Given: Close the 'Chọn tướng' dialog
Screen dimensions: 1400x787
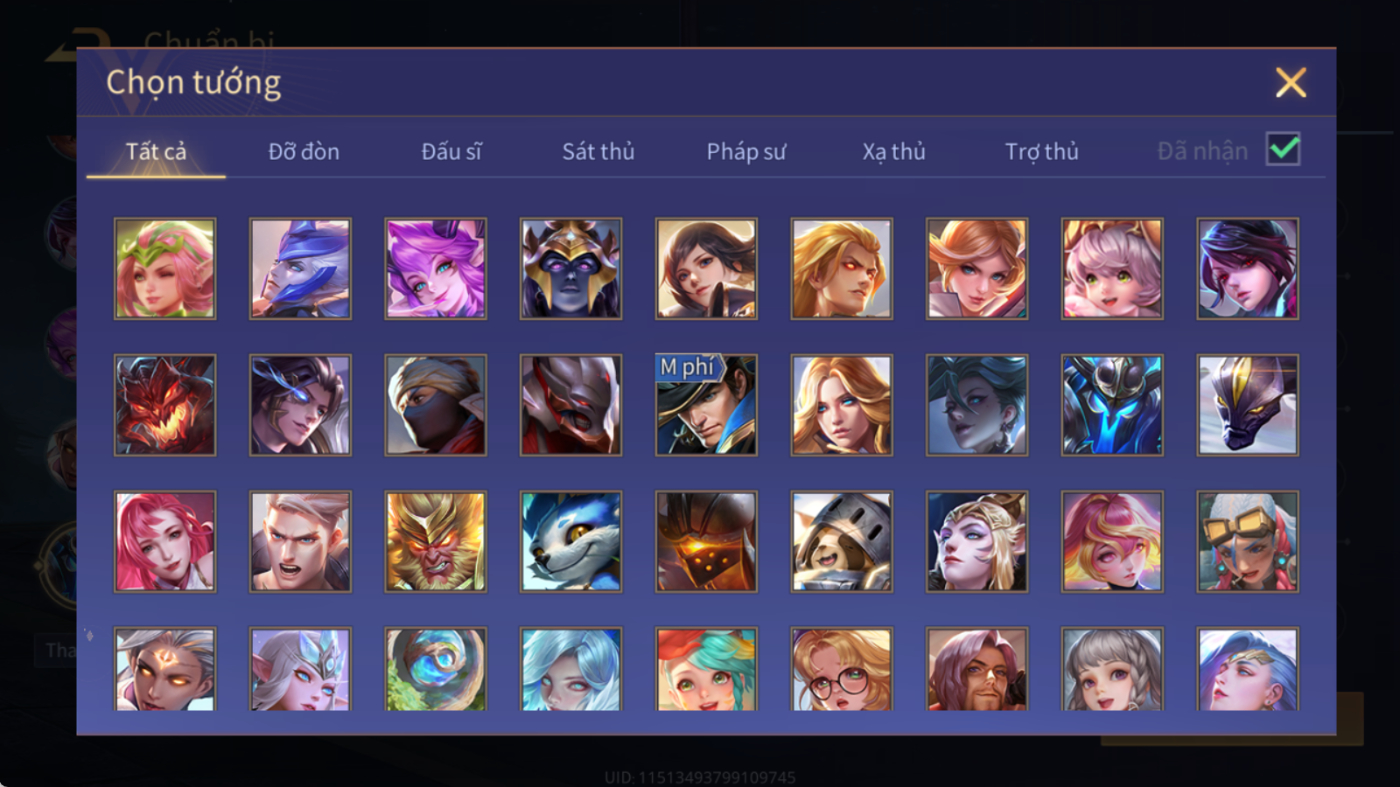Looking at the screenshot, I should click(x=1291, y=82).
